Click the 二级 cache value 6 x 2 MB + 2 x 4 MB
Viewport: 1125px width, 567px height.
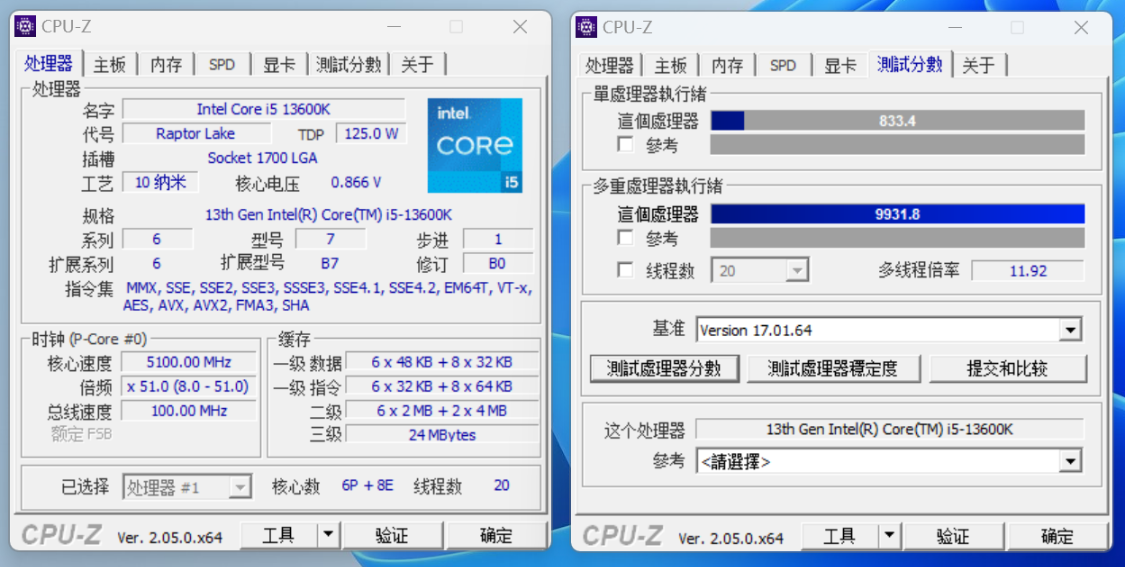point(442,411)
